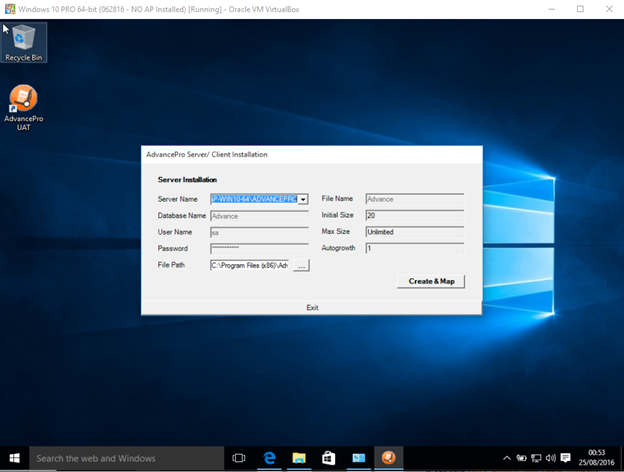Select the AdvancePro installer taskbar icon
624x472 pixels.
pos(388,458)
